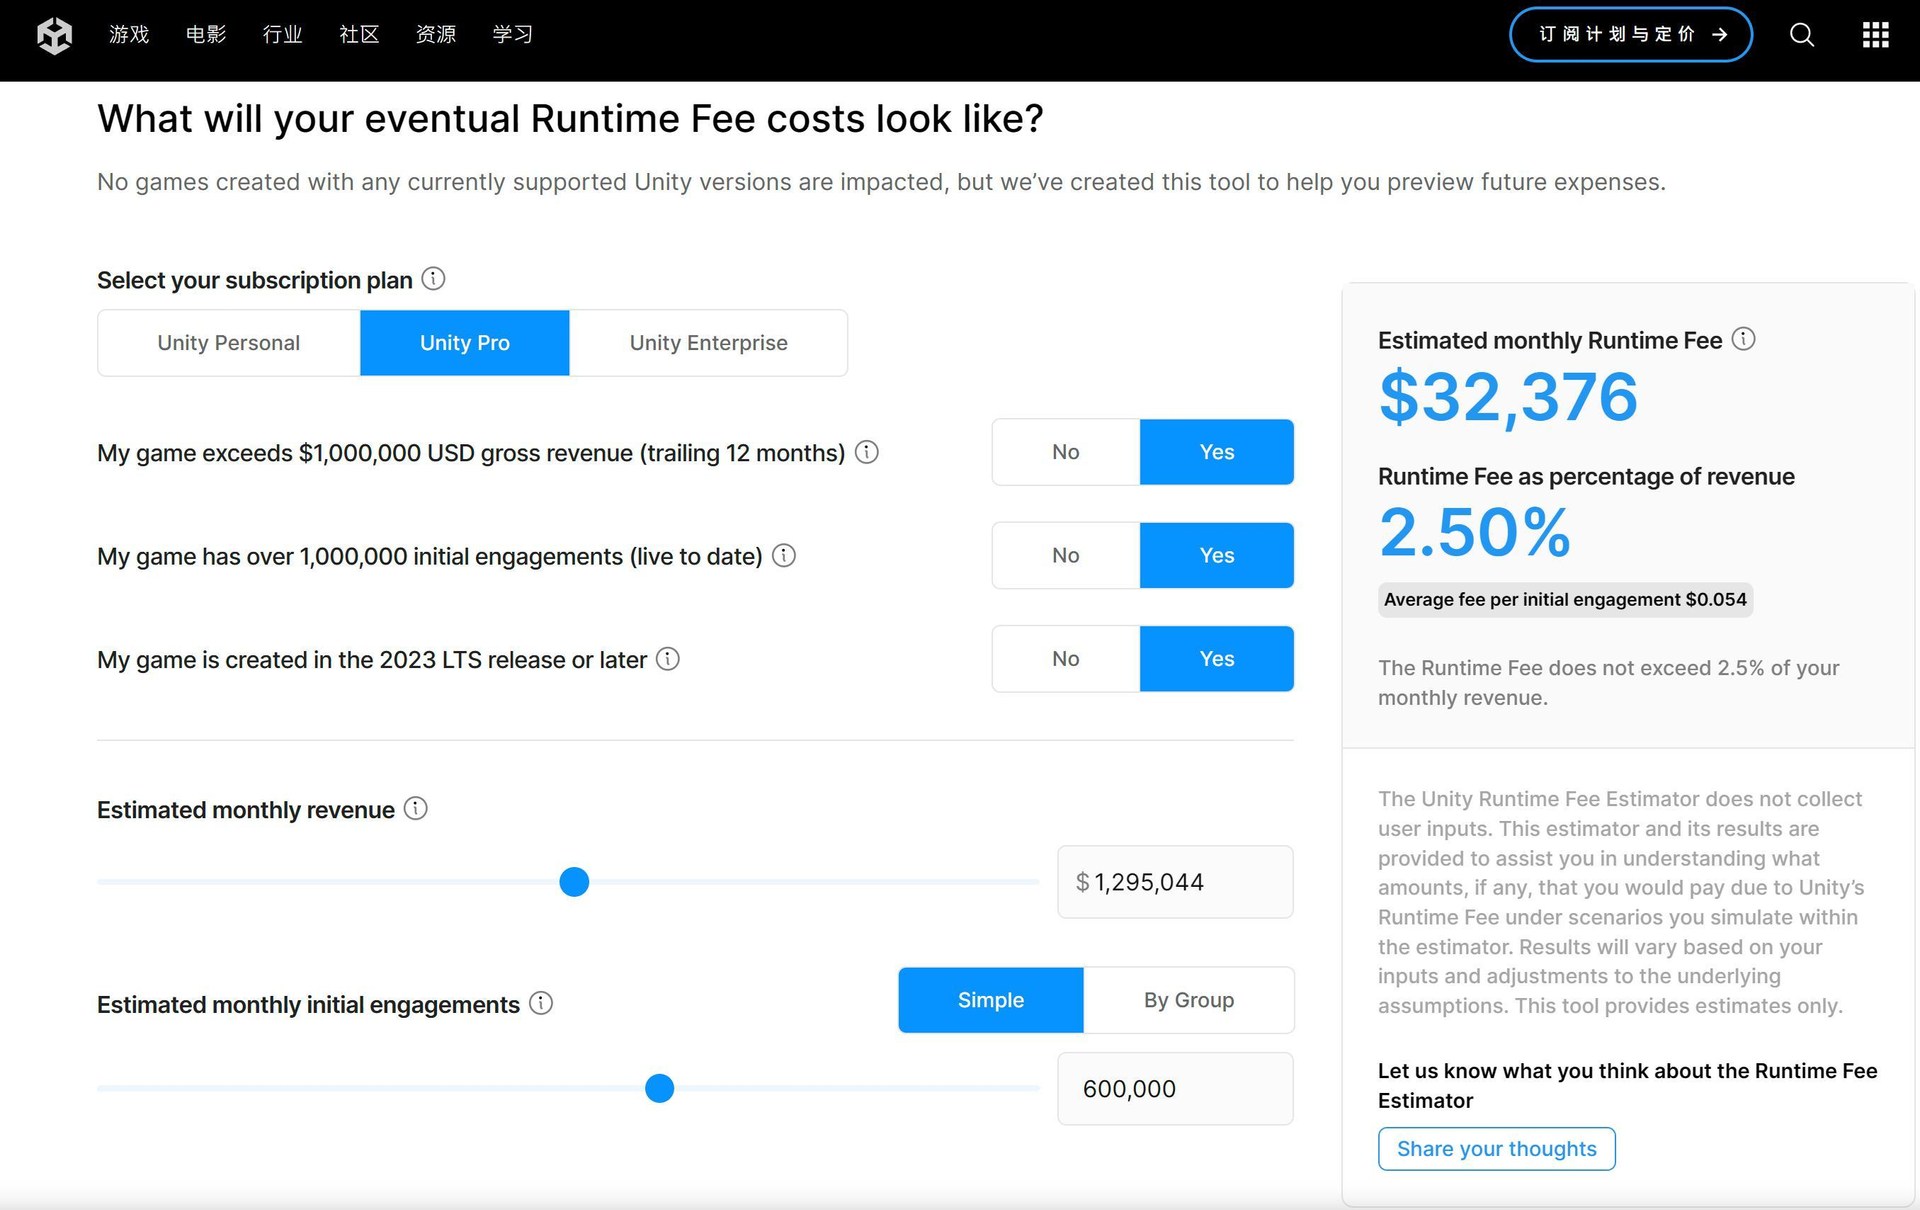Screen dimensions: 1920x1210
Task: Click the 订阅计划与定价 button
Action: (x=1630, y=35)
